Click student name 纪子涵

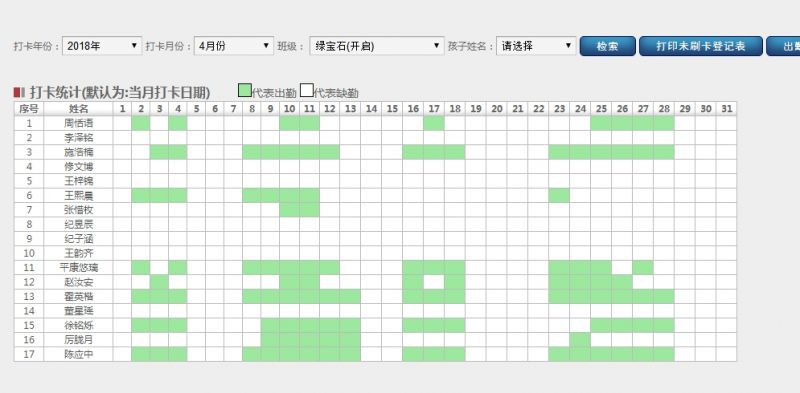79,239
